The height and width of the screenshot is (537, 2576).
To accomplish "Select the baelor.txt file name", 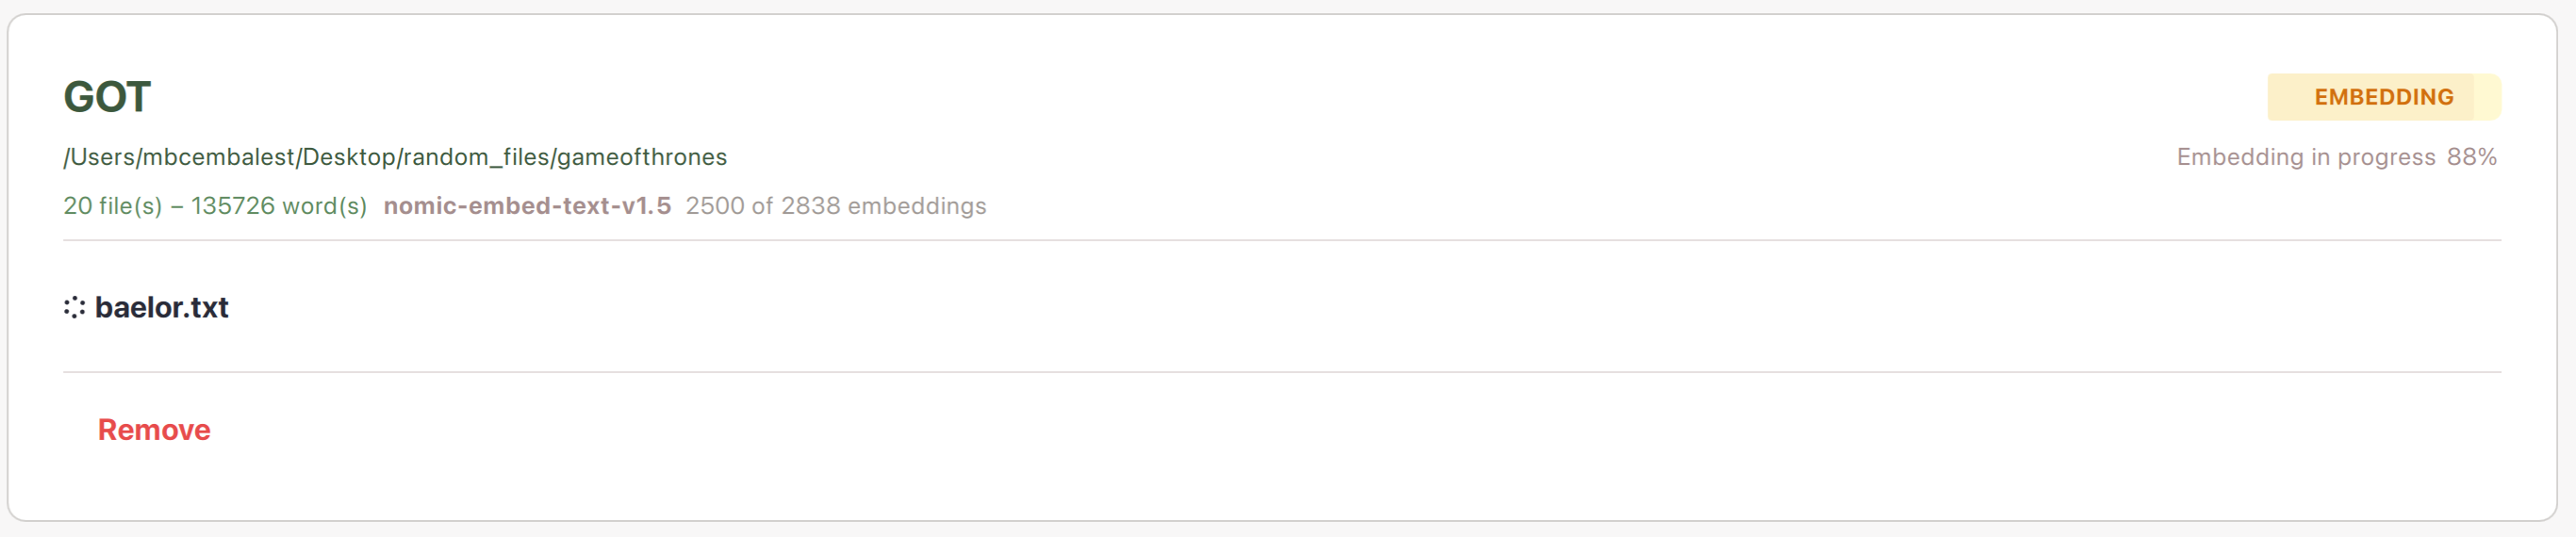I will (162, 308).
